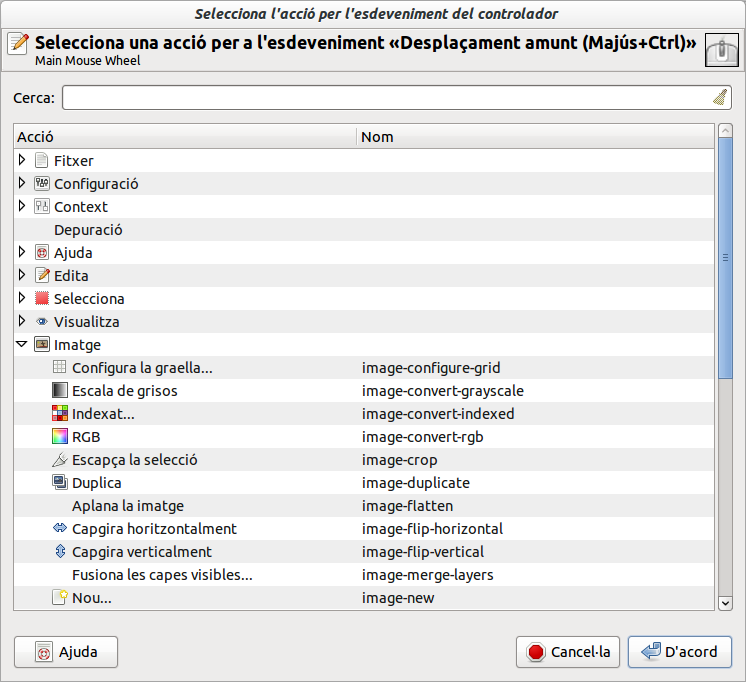This screenshot has height=682, width=746.
Task: Click the Capgira horitzontalment flip icon
Action: (59, 529)
